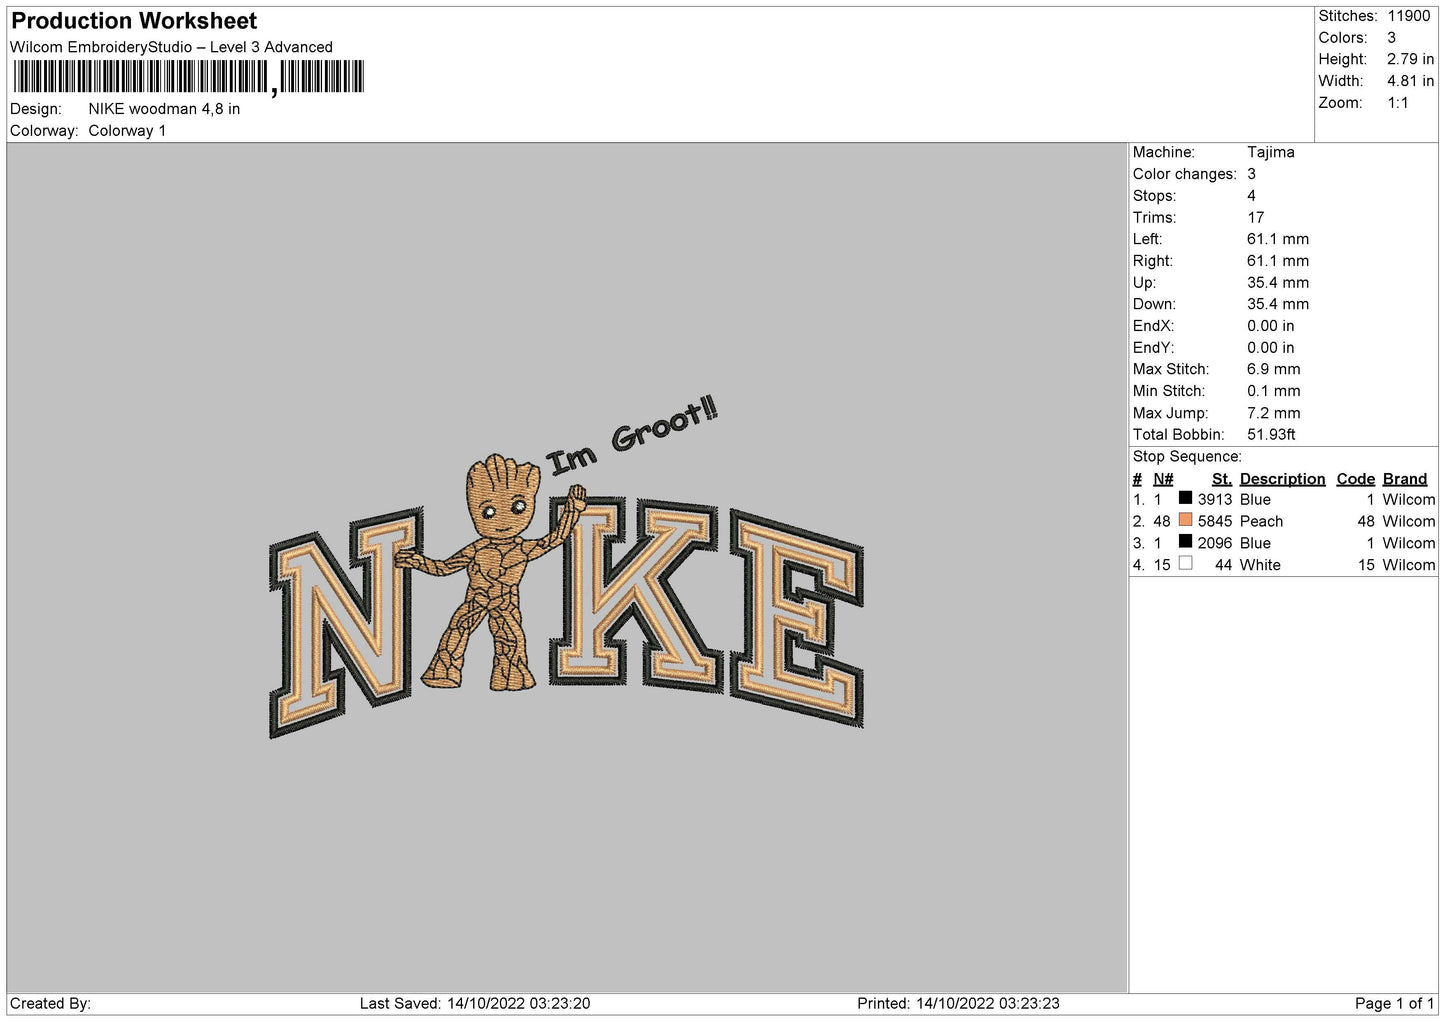Click the 'Brand' column header
1445x1021 pixels.
coord(1404,479)
